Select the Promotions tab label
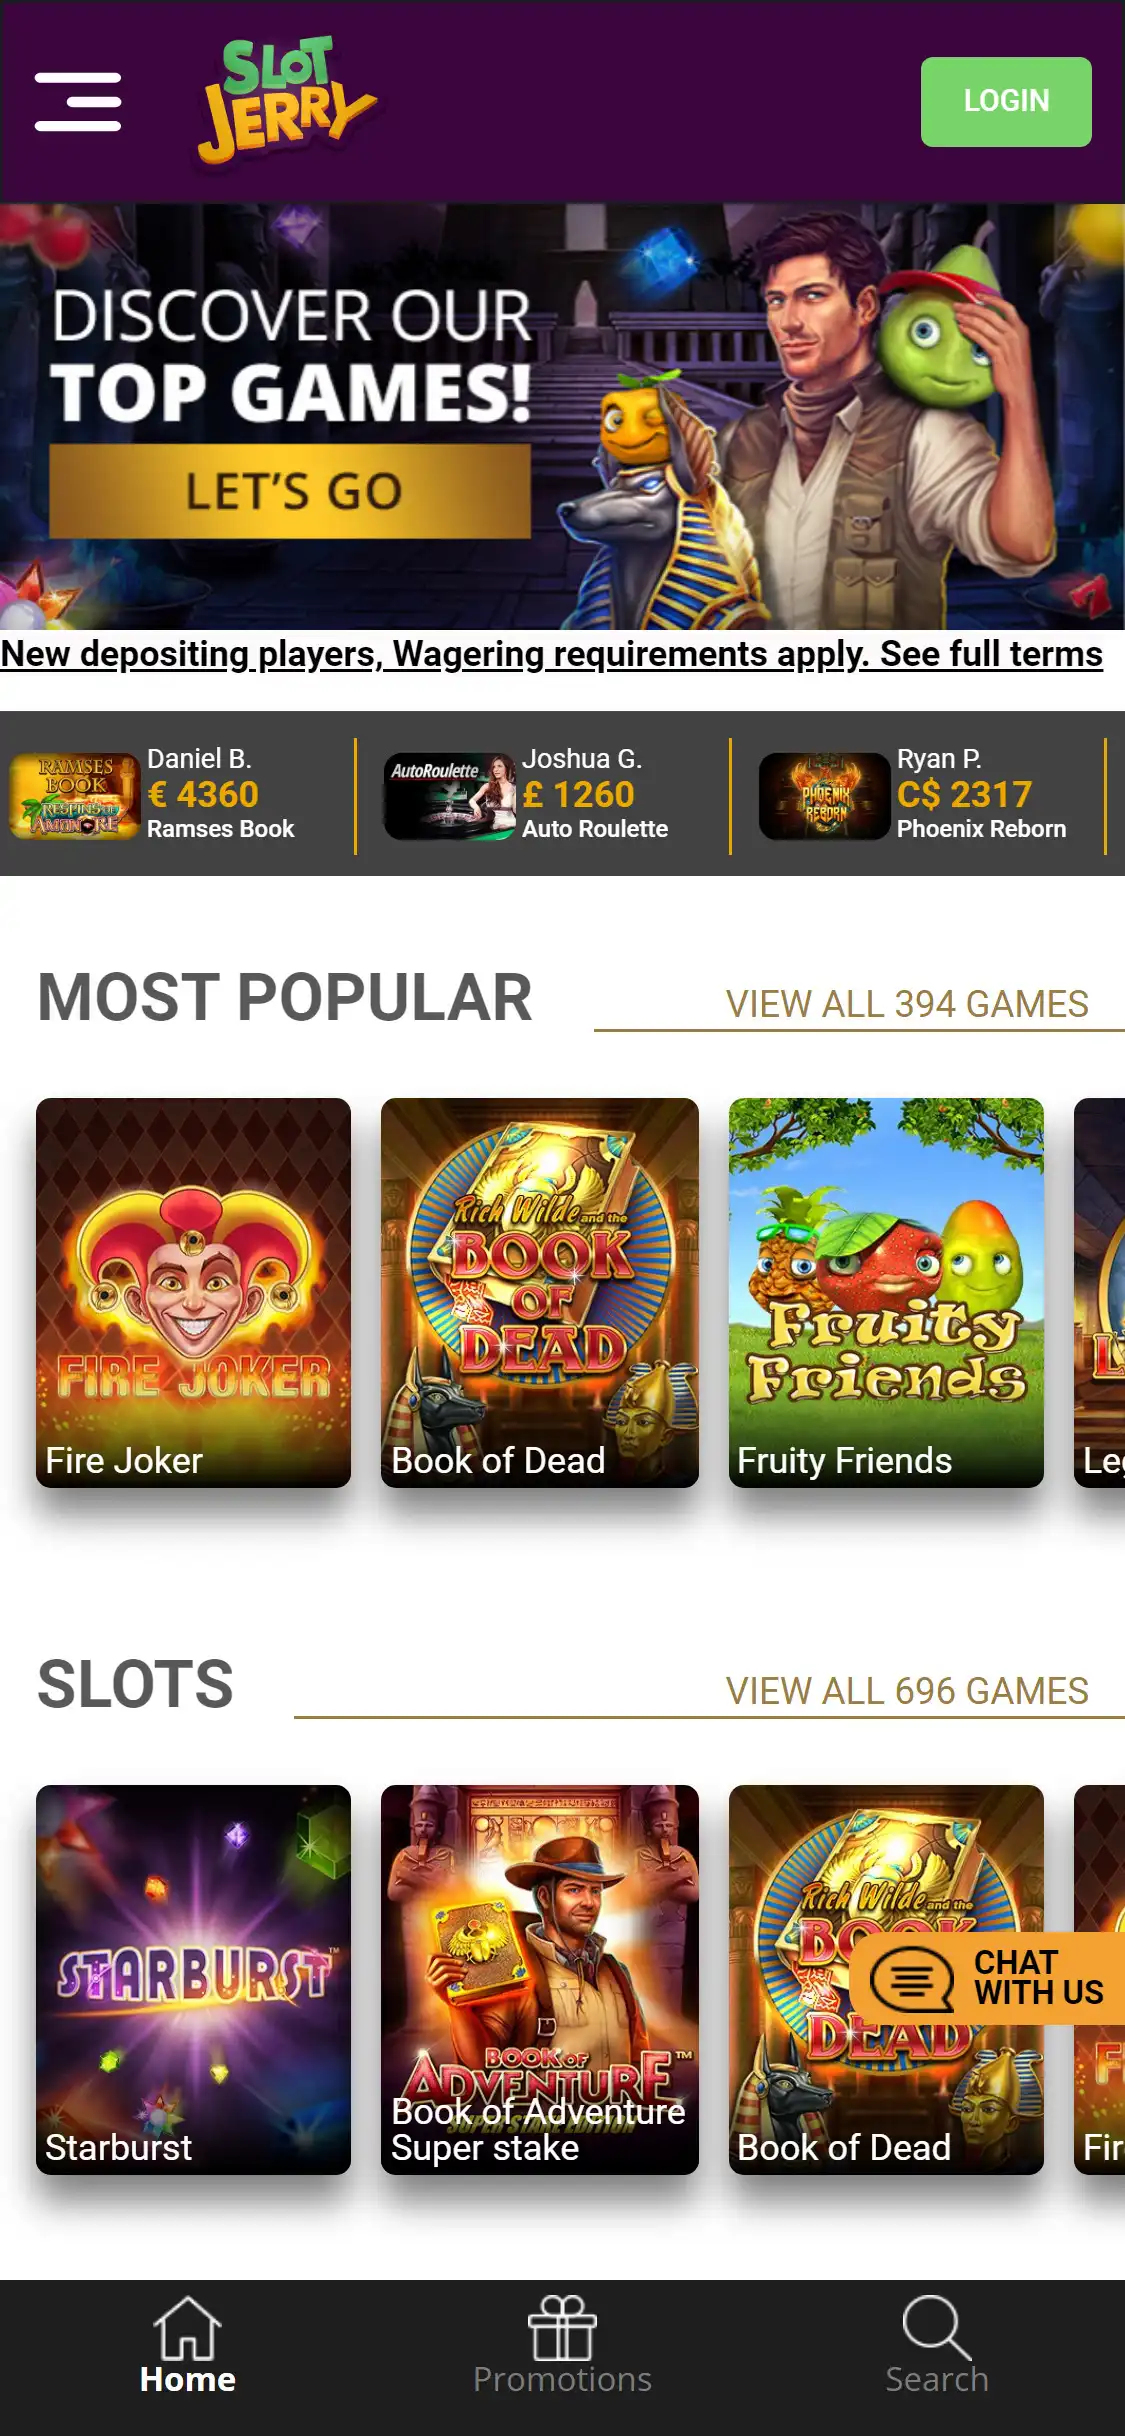This screenshot has height=2436, width=1125. pyautogui.click(x=562, y=2379)
